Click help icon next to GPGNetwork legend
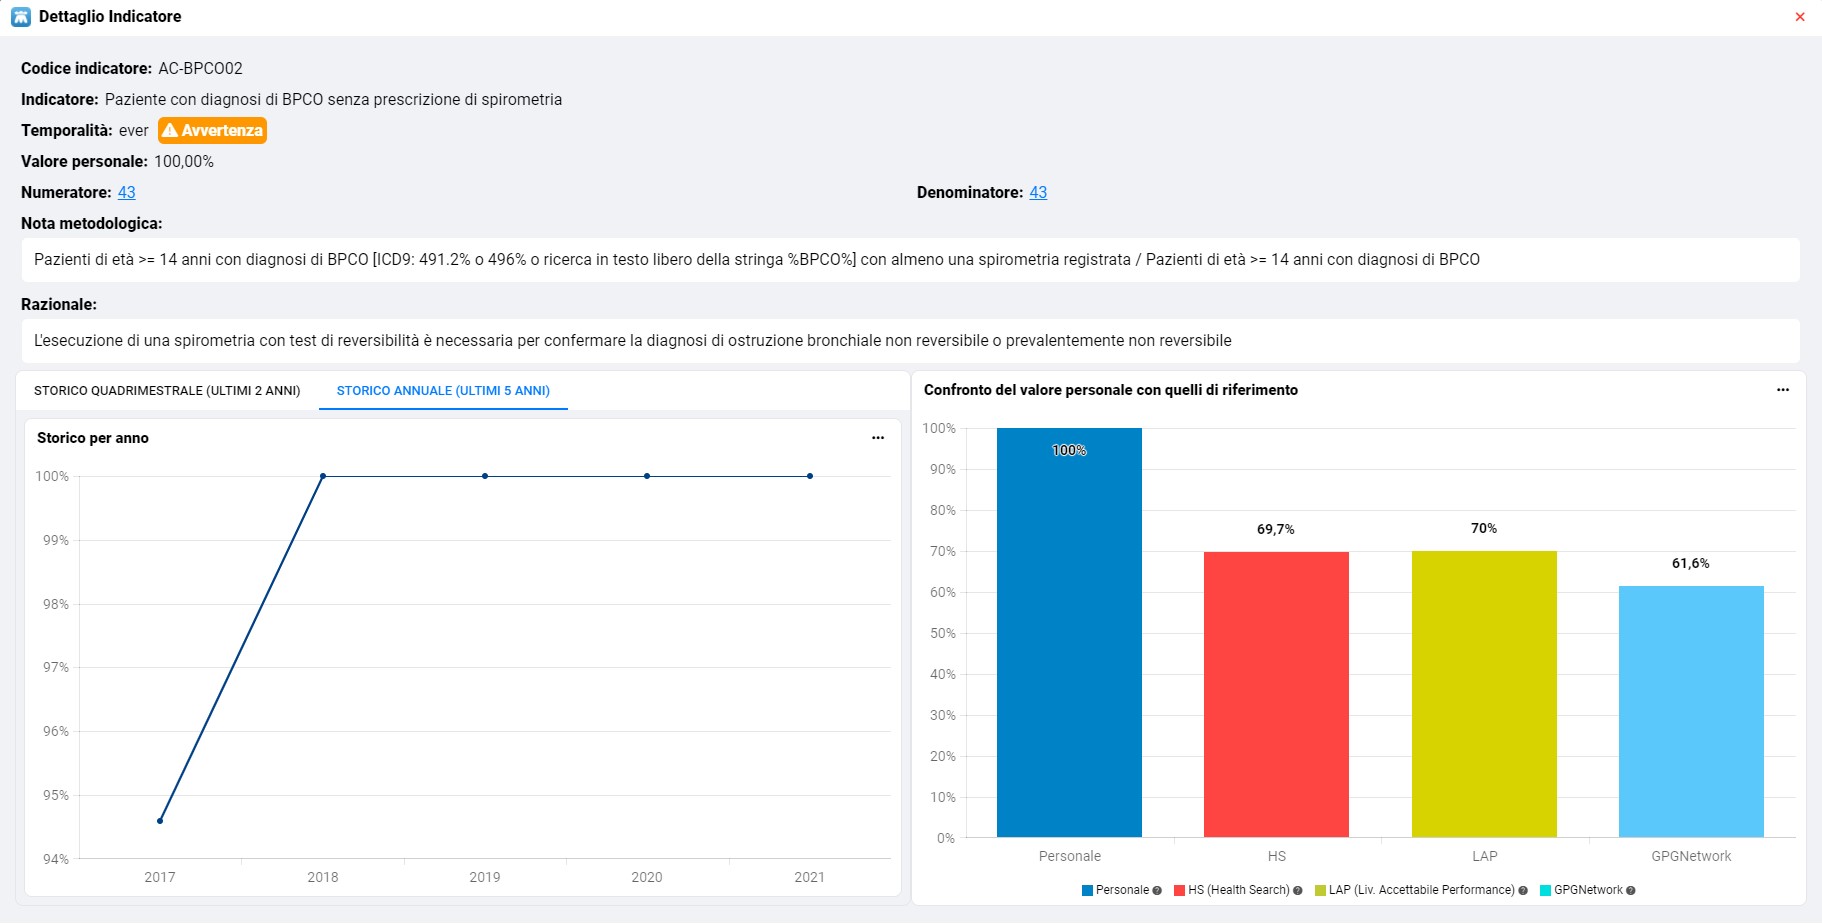The height and width of the screenshot is (924, 1822). click(x=1631, y=891)
